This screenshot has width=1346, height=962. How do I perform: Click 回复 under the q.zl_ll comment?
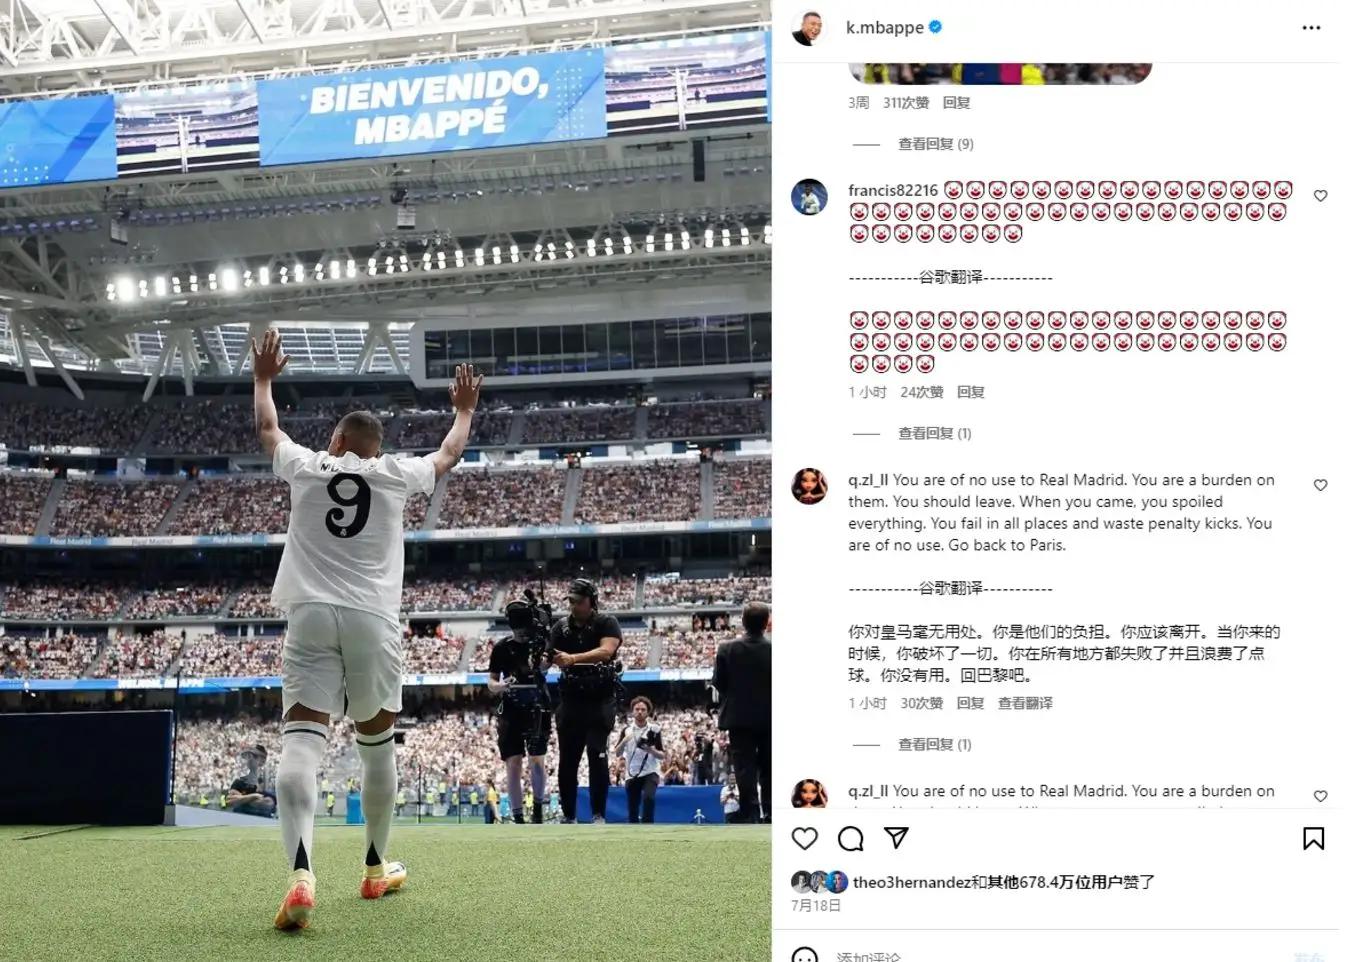[x=970, y=703]
